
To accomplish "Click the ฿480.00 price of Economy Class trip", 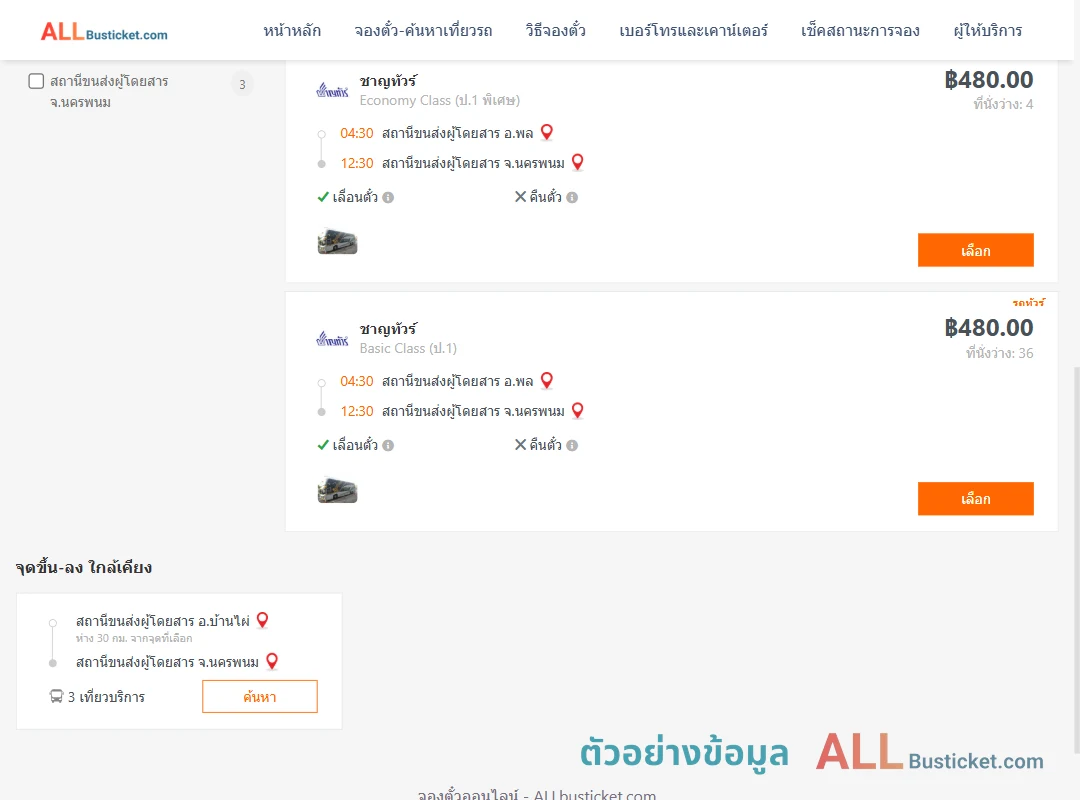I will (989, 80).
